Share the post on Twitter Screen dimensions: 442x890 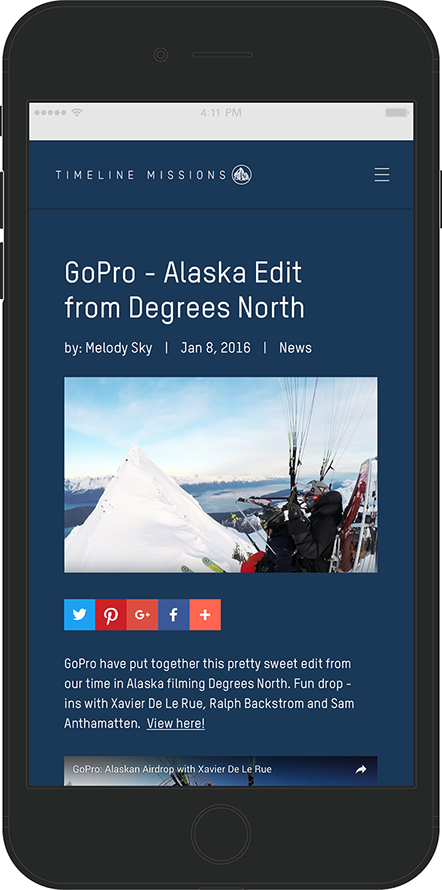click(79, 615)
